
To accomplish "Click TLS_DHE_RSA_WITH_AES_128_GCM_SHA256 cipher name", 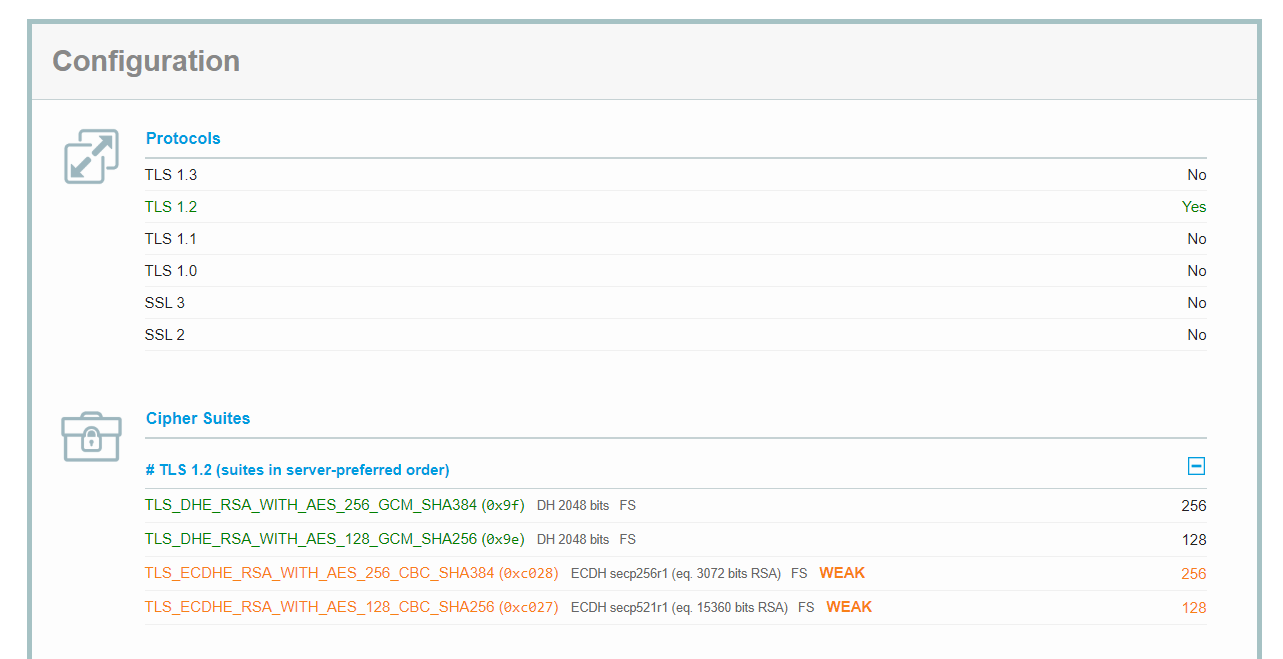I will click(x=311, y=540).
